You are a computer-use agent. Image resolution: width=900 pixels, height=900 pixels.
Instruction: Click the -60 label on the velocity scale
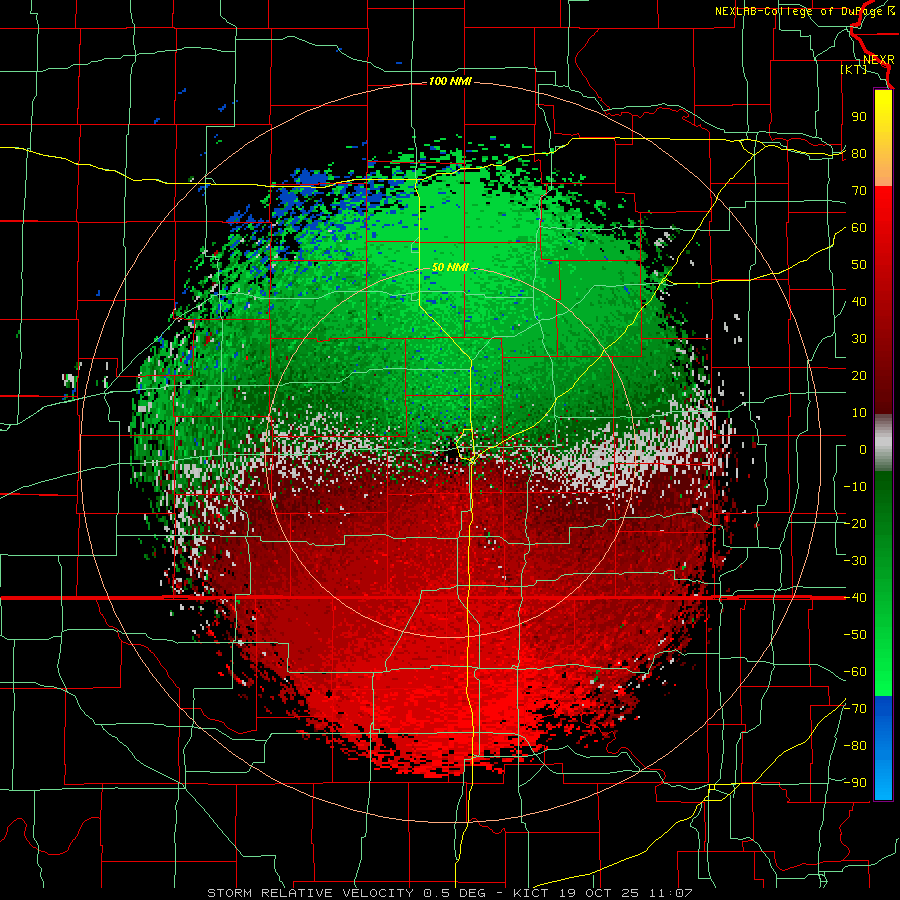(855, 672)
